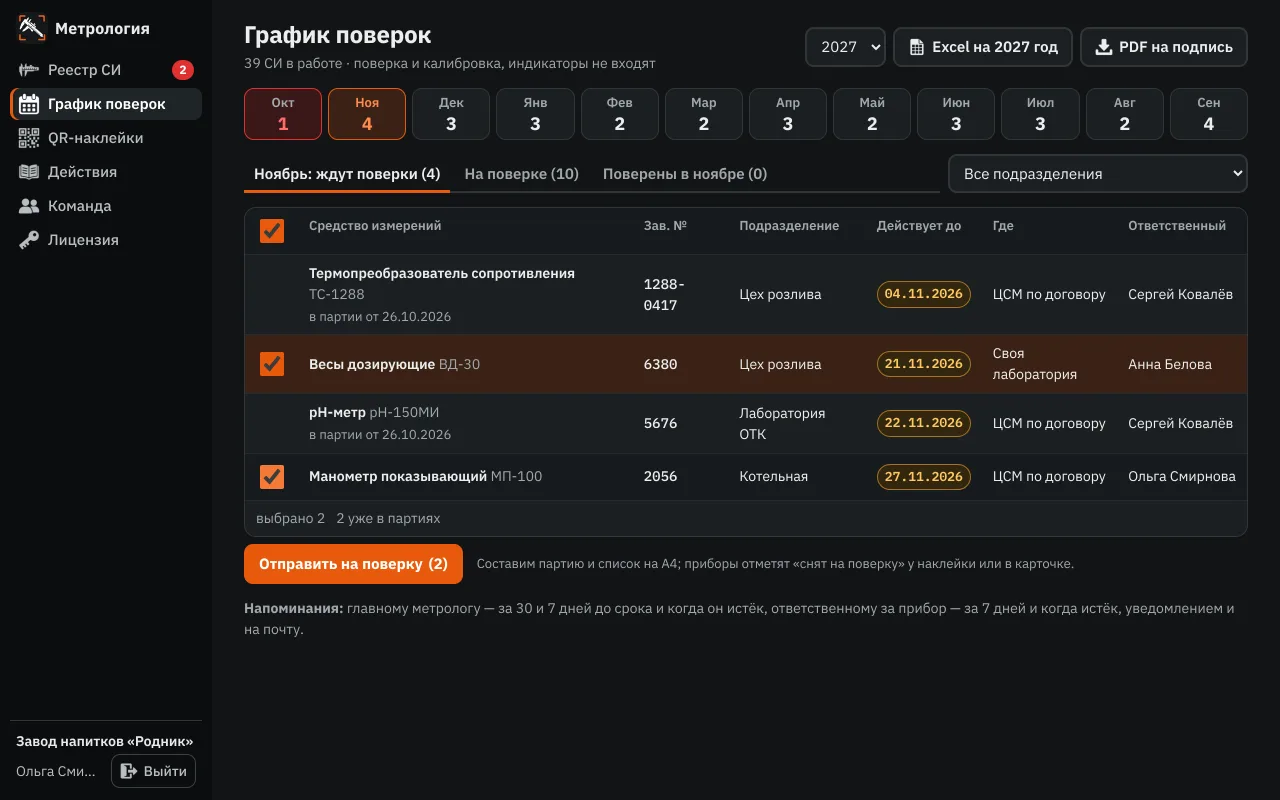Screen dimensions: 1280x800
Task: Click the Команда people icon
Action: point(29,206)
